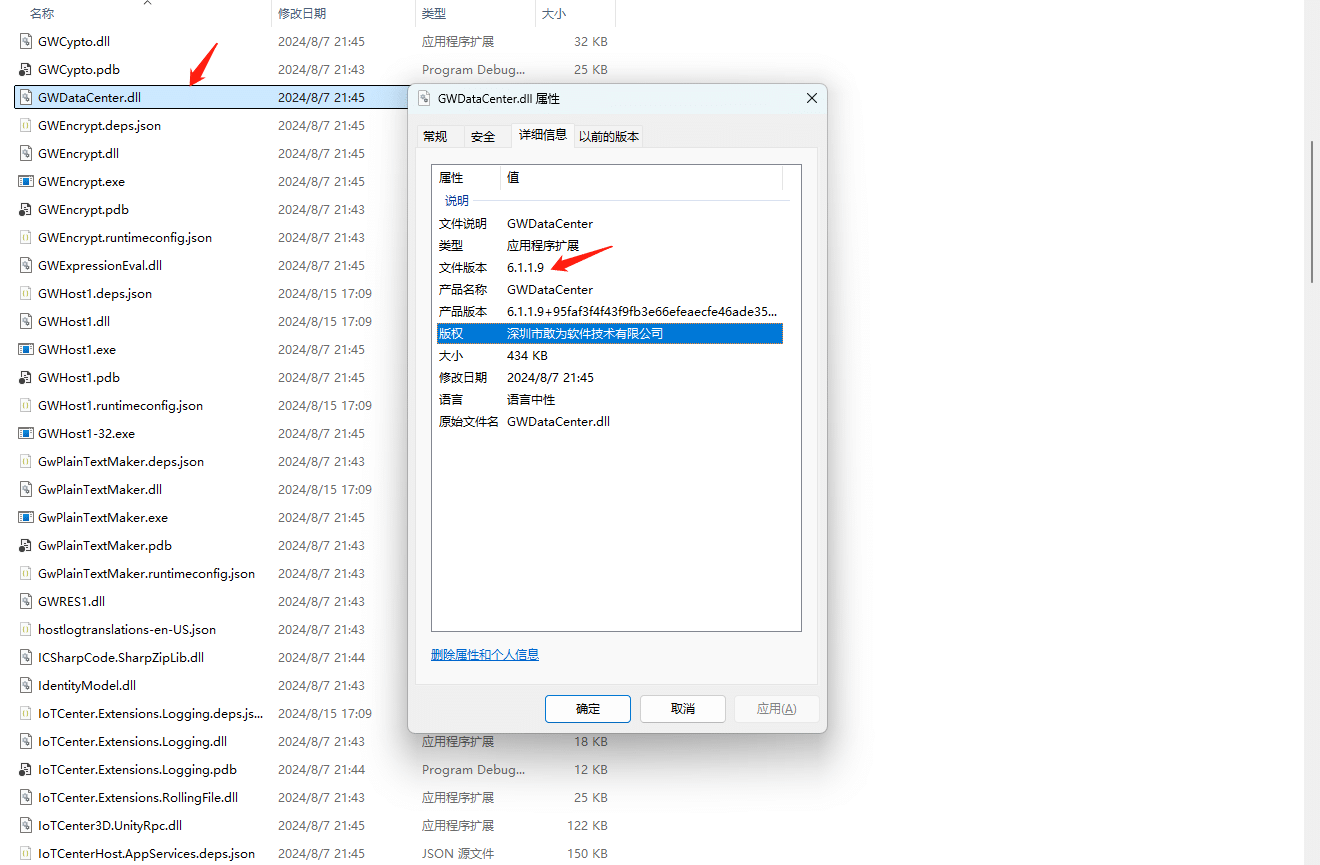The height and width of the screenshot is (865, 1320).
Task: Click the ICSharpCode.SharpZipLib.dll file icon
Action: click(26, 658)
